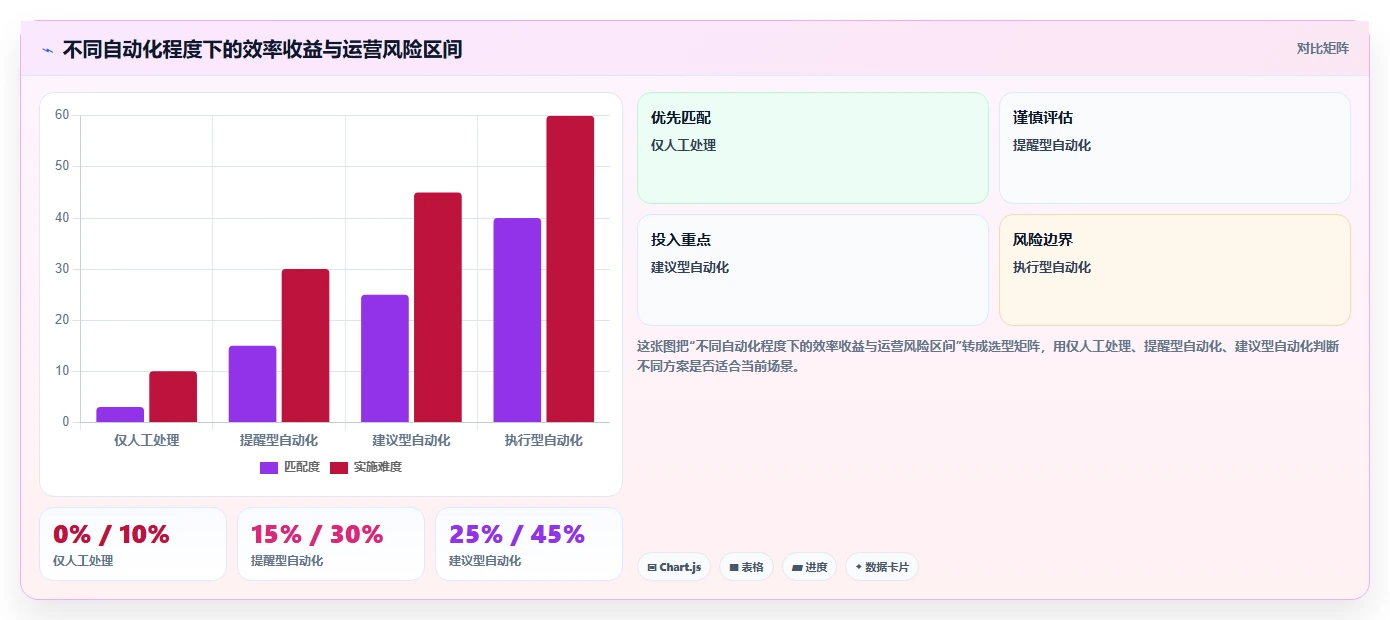Toggle the 匹配度 legend purple swatch
1390x620 pixels.
(269, 467)
